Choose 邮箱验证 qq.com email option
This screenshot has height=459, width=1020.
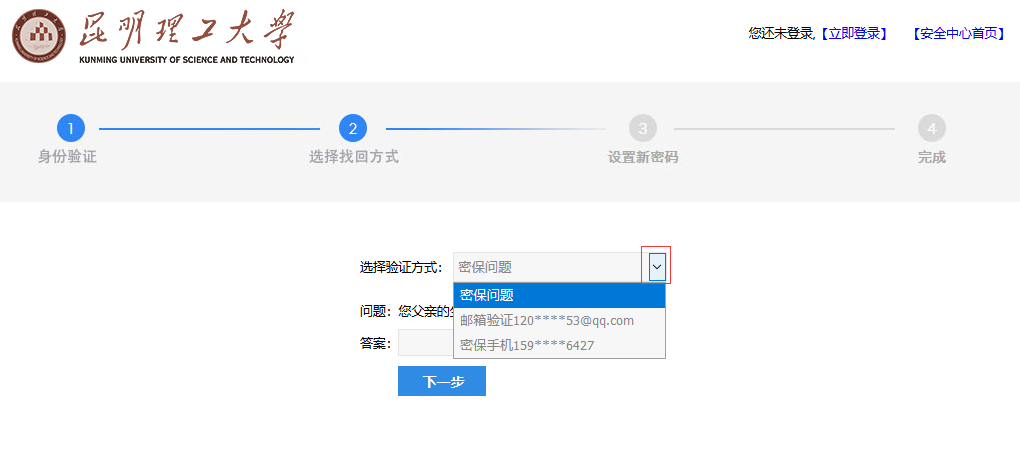pos(559,321)
